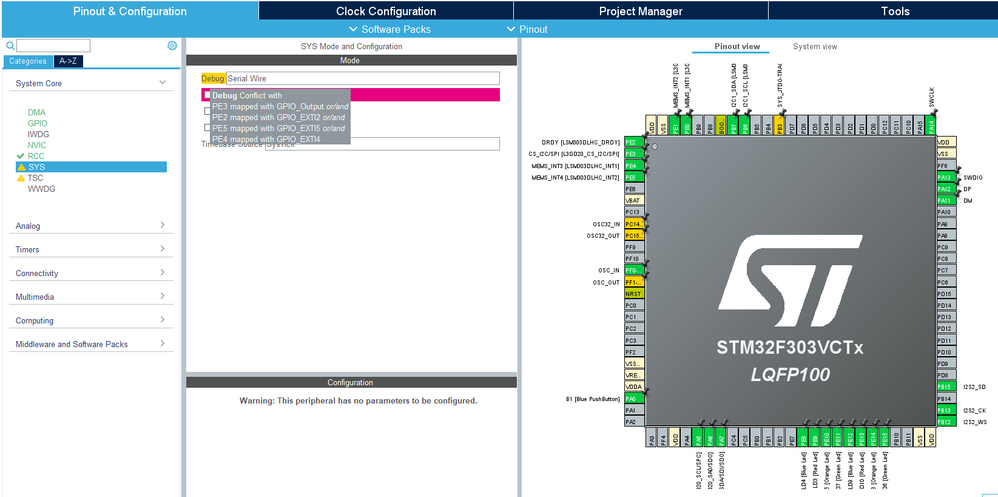Switch to the Clock Configuration tab

386,11
